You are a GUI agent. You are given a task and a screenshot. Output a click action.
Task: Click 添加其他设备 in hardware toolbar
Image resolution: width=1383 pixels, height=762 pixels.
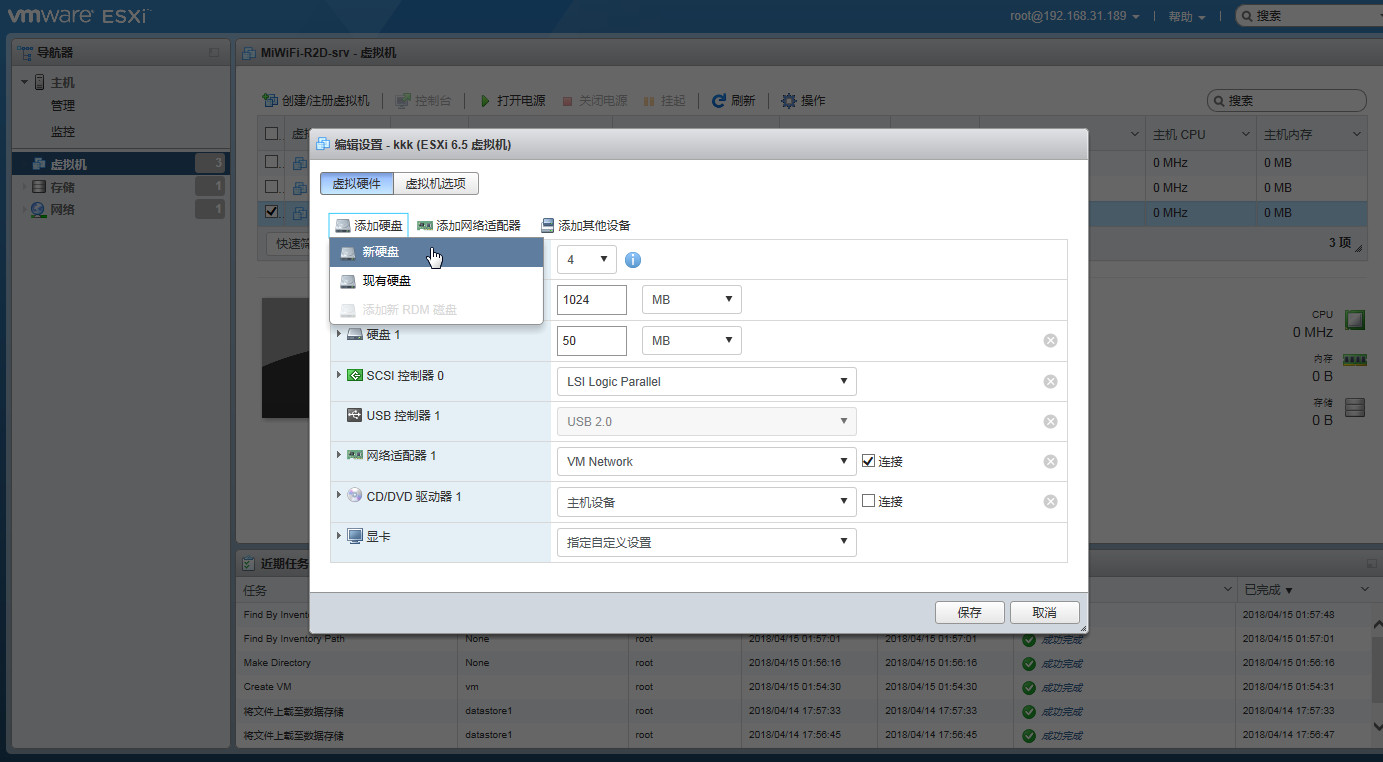tap(586, 226)
